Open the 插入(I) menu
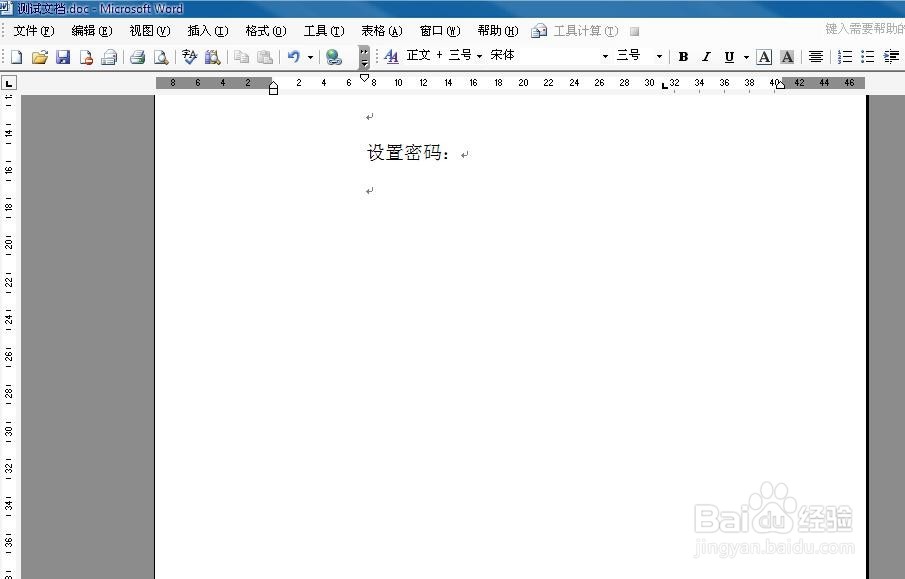The width and height of the screenshot is (905, 579). pos(208,31)
